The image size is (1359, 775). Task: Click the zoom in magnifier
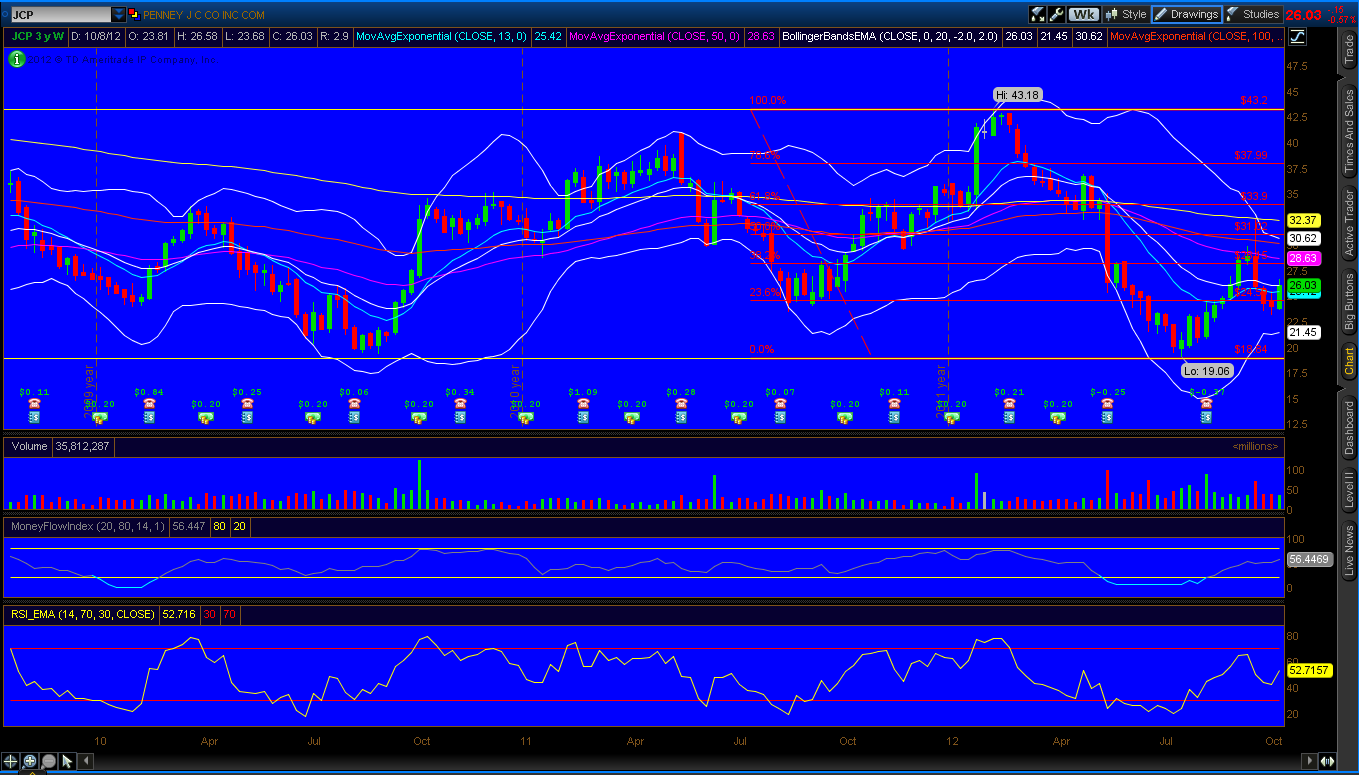pyautogui.click(x=30, y=761)
